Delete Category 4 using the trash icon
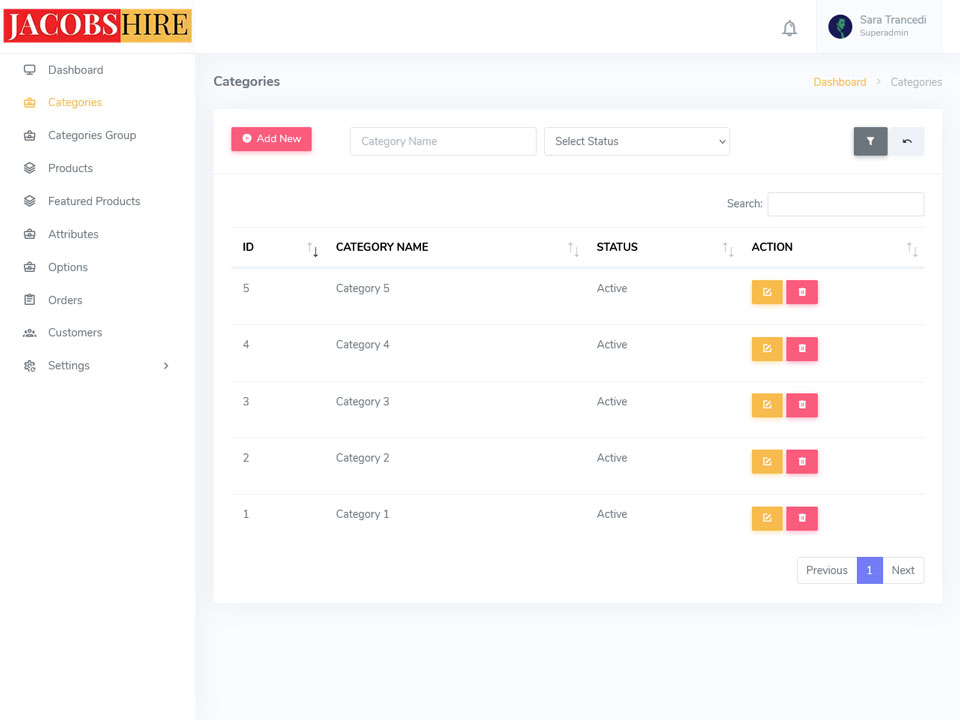The image size is (960, 720). tap(801, 348)
